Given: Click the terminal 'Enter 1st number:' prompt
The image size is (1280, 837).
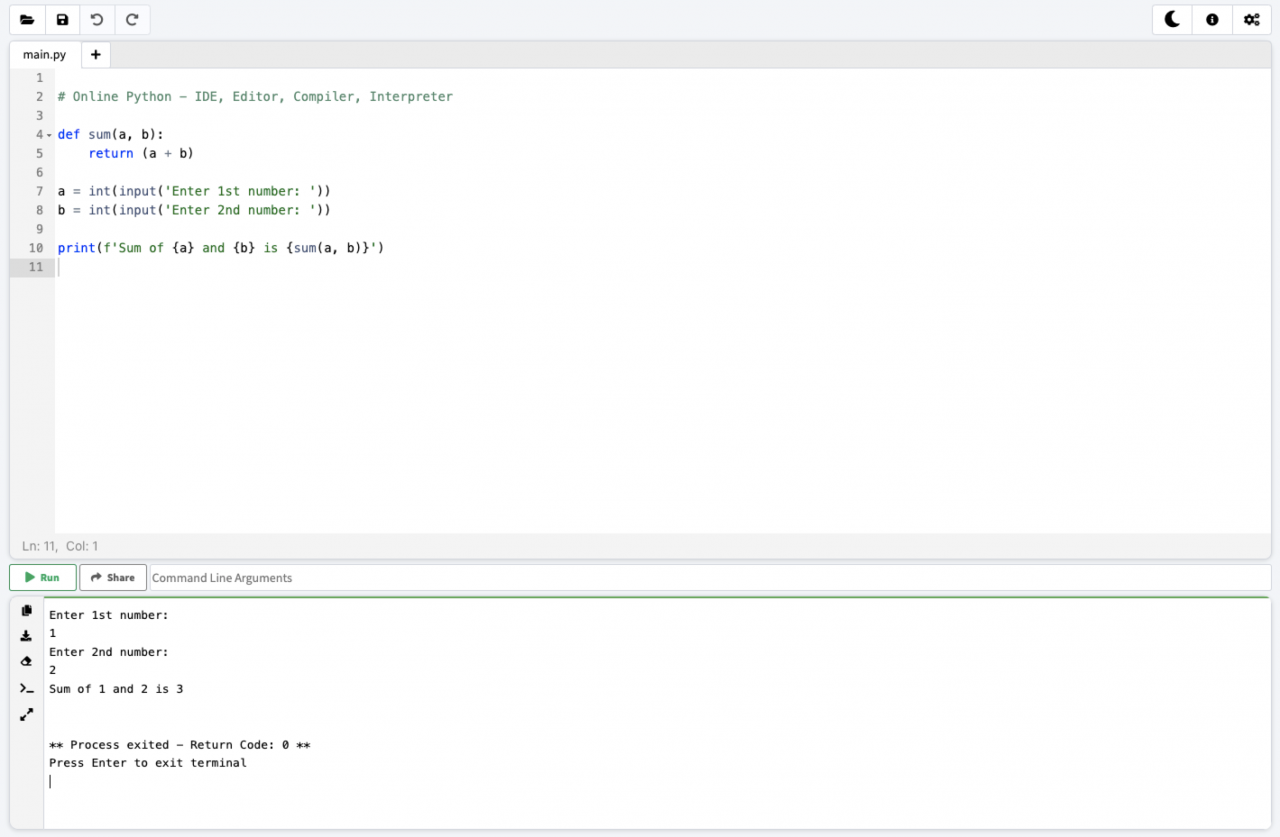Looking at the screenshot, I should [x=109, y=615].
